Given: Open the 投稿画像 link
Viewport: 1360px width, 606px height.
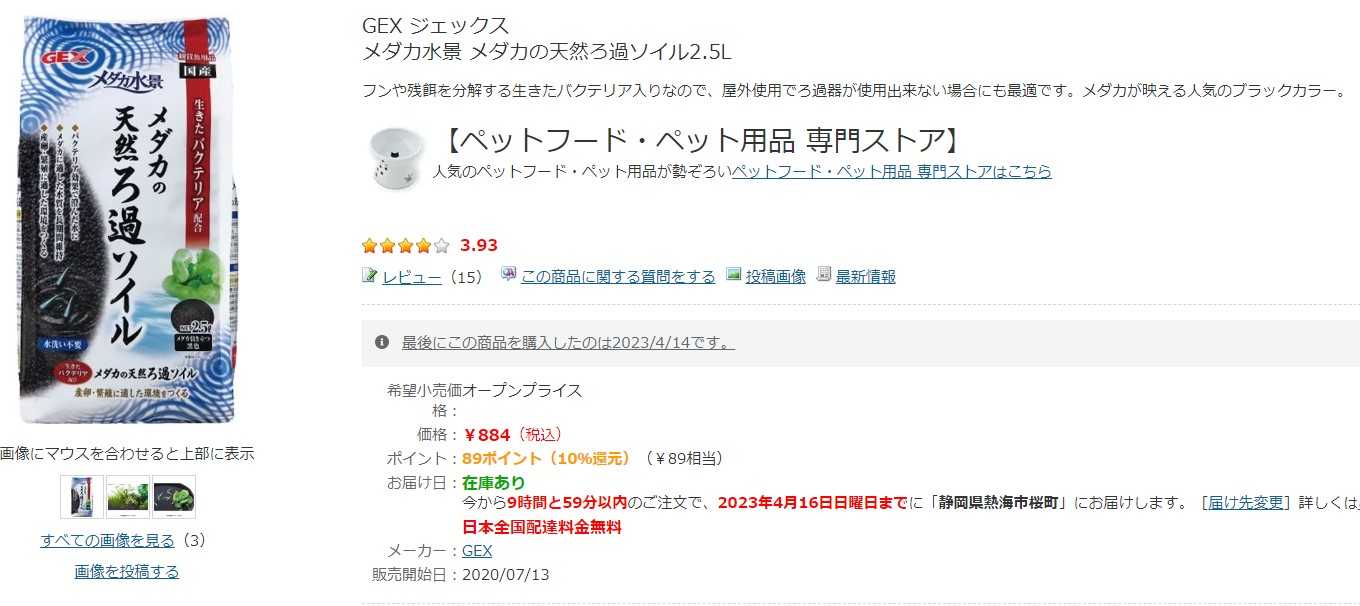Looking at the screenshot, I should click(x=775, y=277).
